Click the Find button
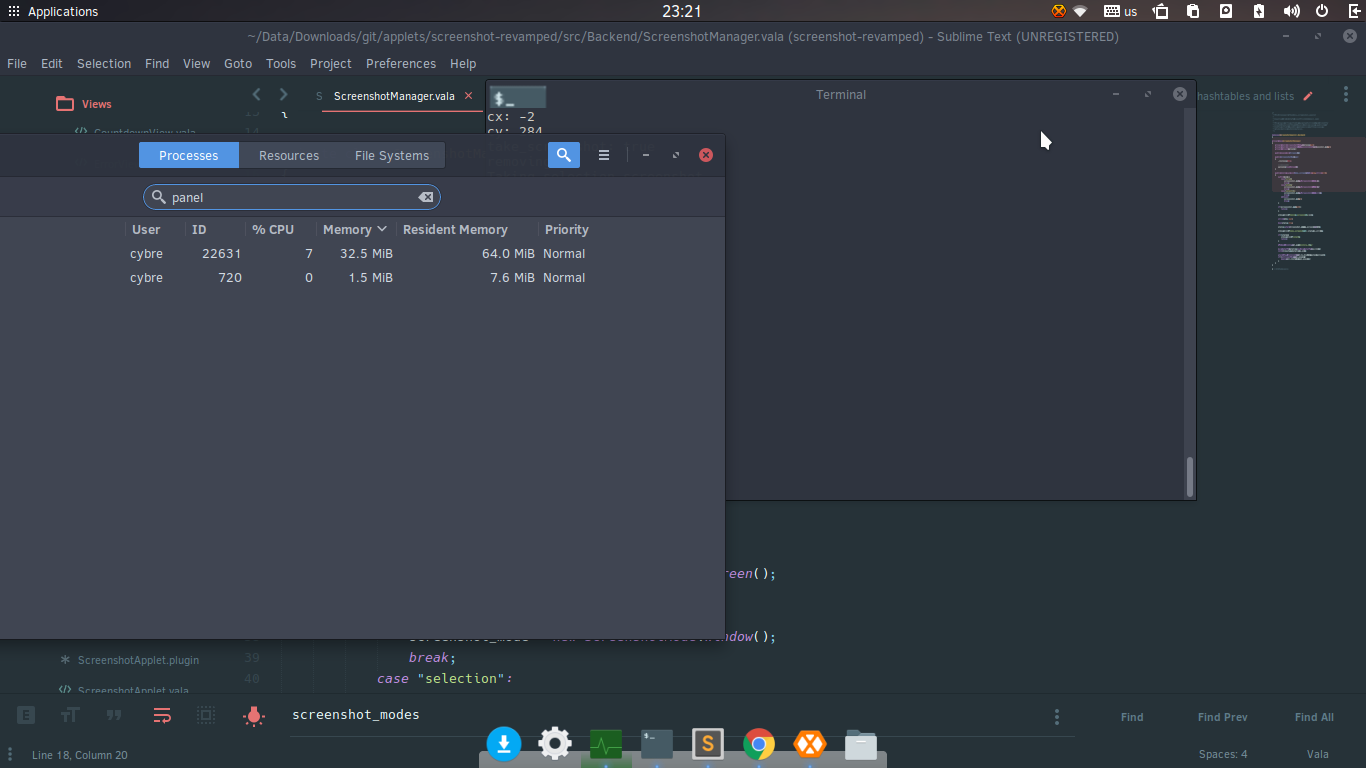Image resolution: width=1366 pixels, height=768 pixels. (x=1132, y=717)
